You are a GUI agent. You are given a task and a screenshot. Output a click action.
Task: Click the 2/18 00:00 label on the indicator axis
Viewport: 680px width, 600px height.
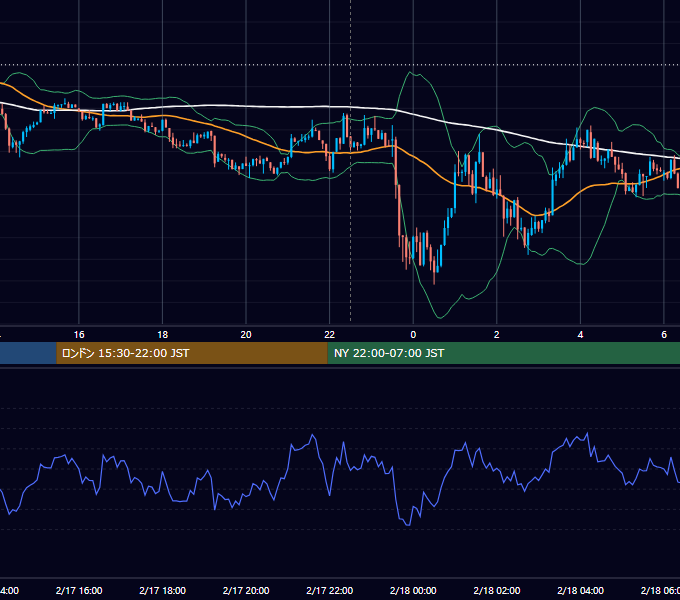(x=413, y=590)
